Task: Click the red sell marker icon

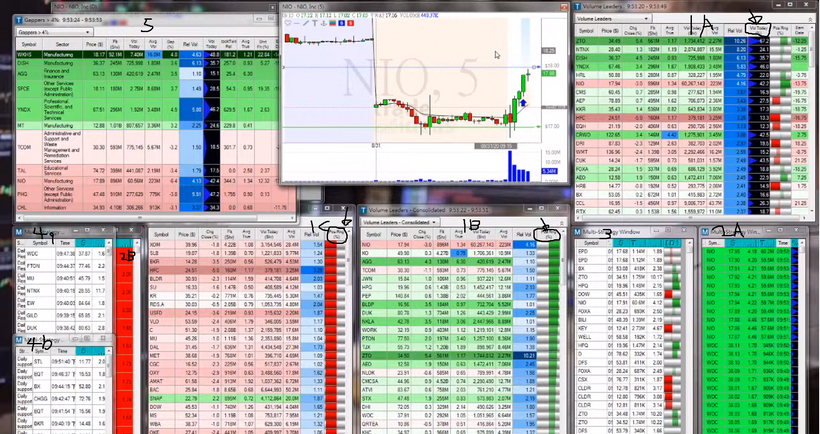Action: 350,23
